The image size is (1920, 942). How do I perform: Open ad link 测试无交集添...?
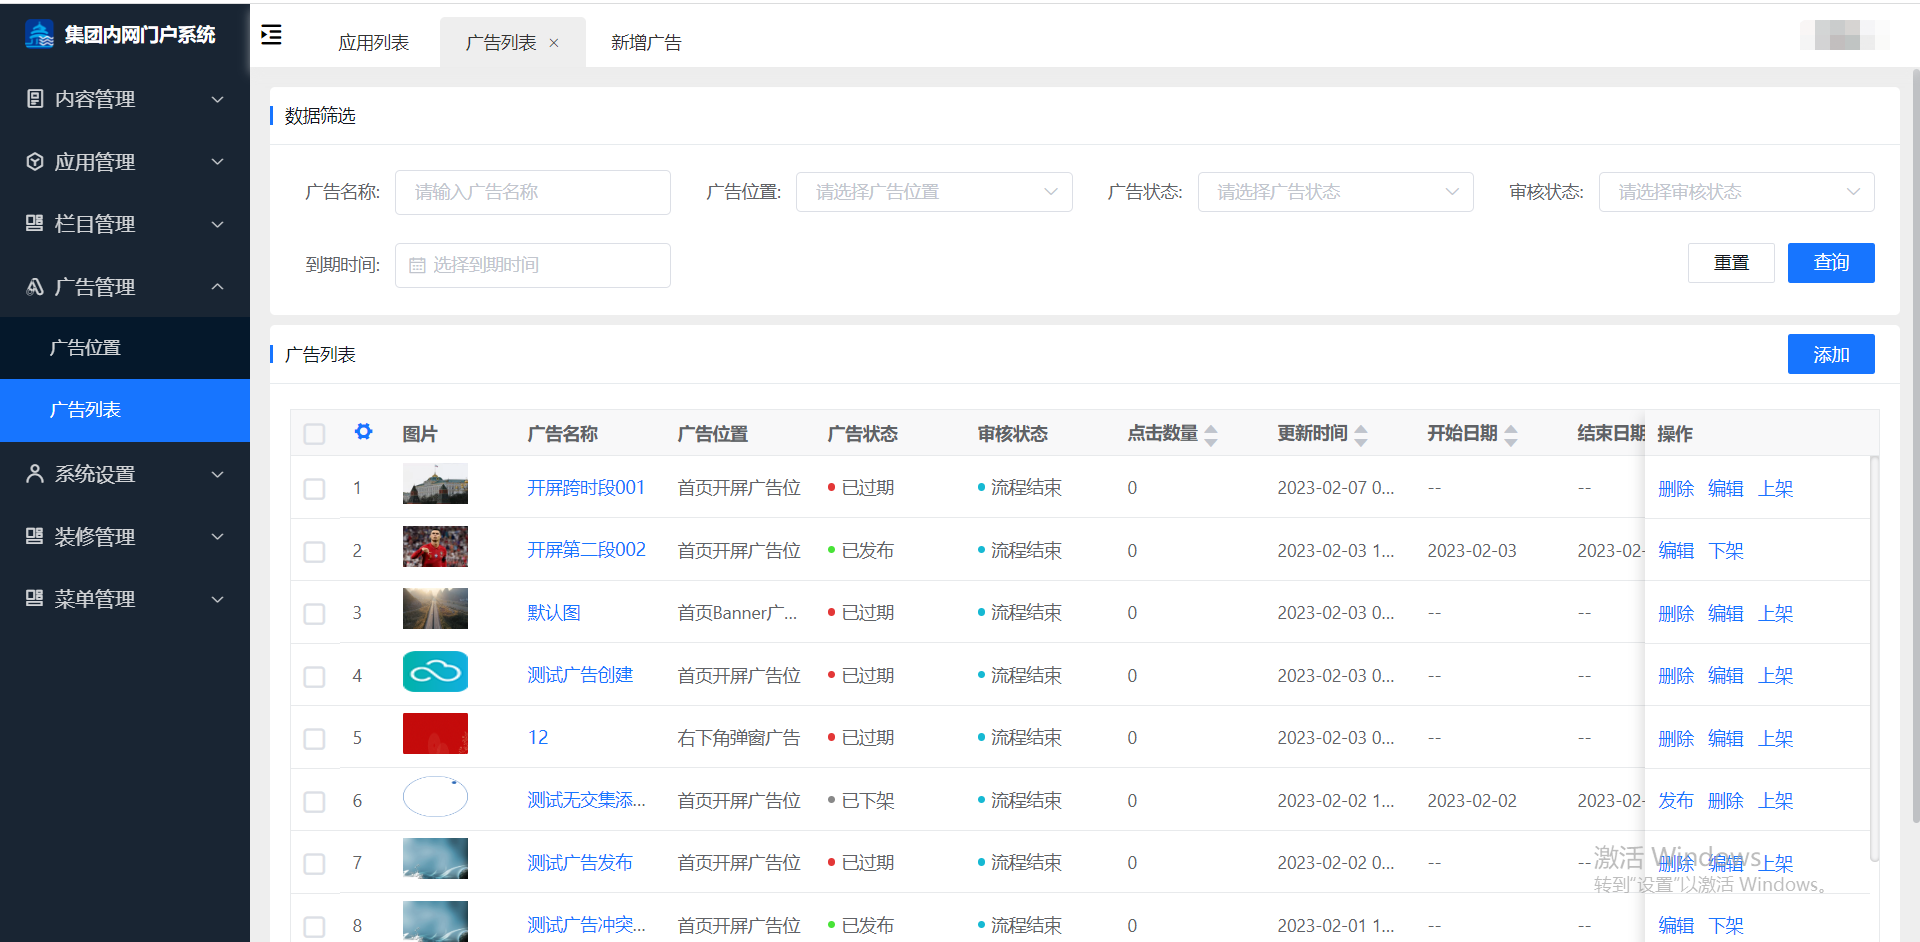(x=586, y=800)
